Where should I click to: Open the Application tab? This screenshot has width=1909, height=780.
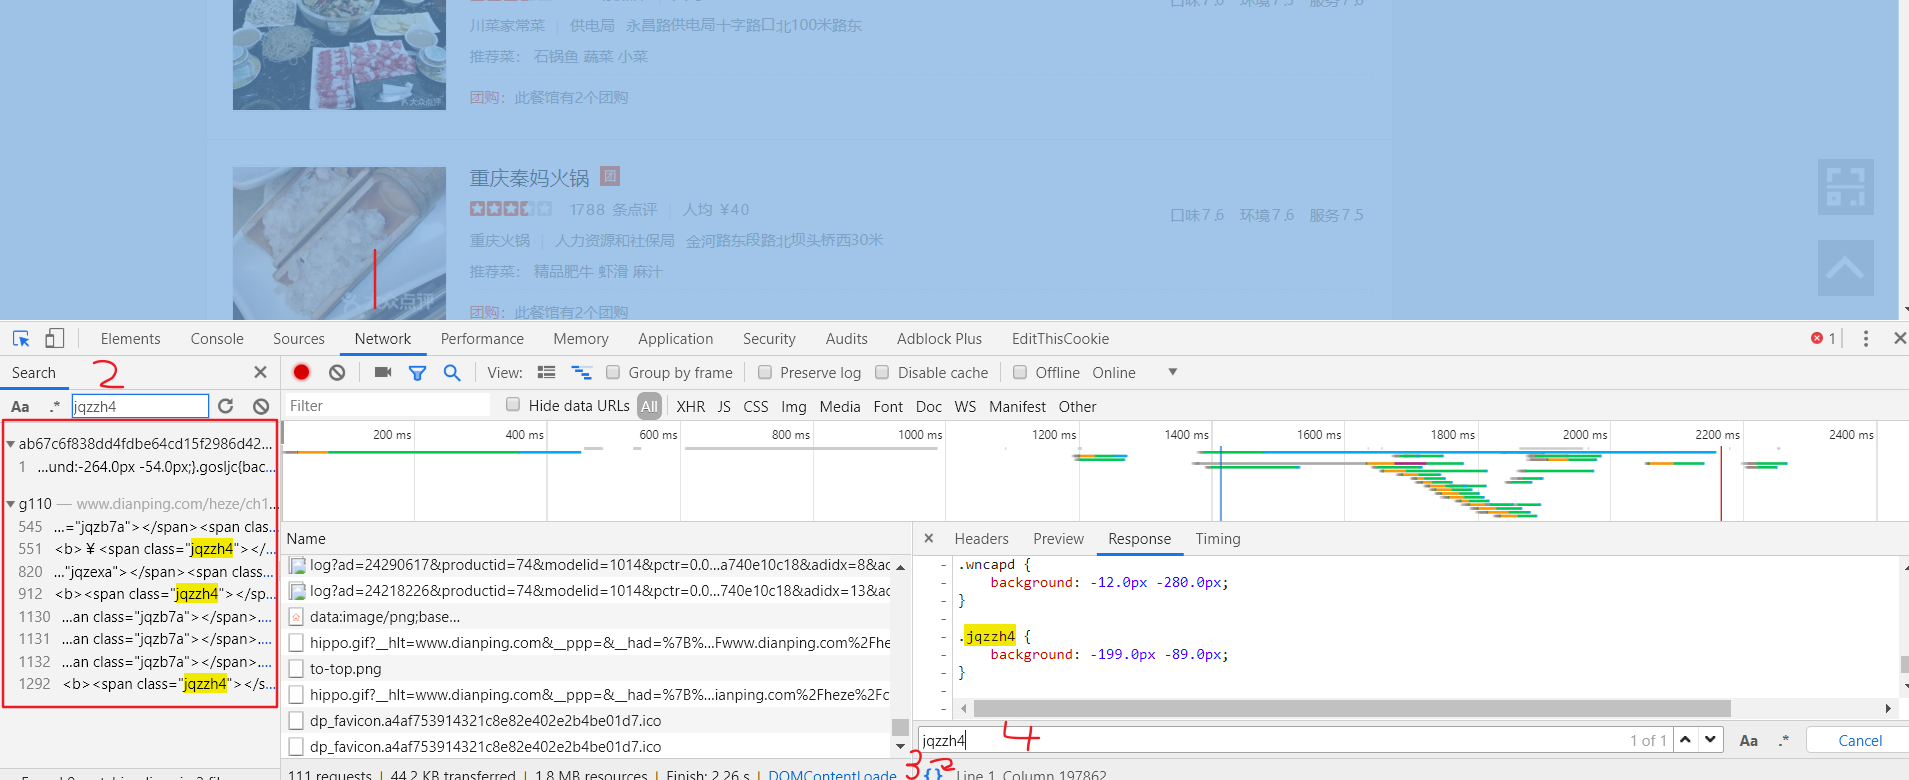[x=676, y=339]
